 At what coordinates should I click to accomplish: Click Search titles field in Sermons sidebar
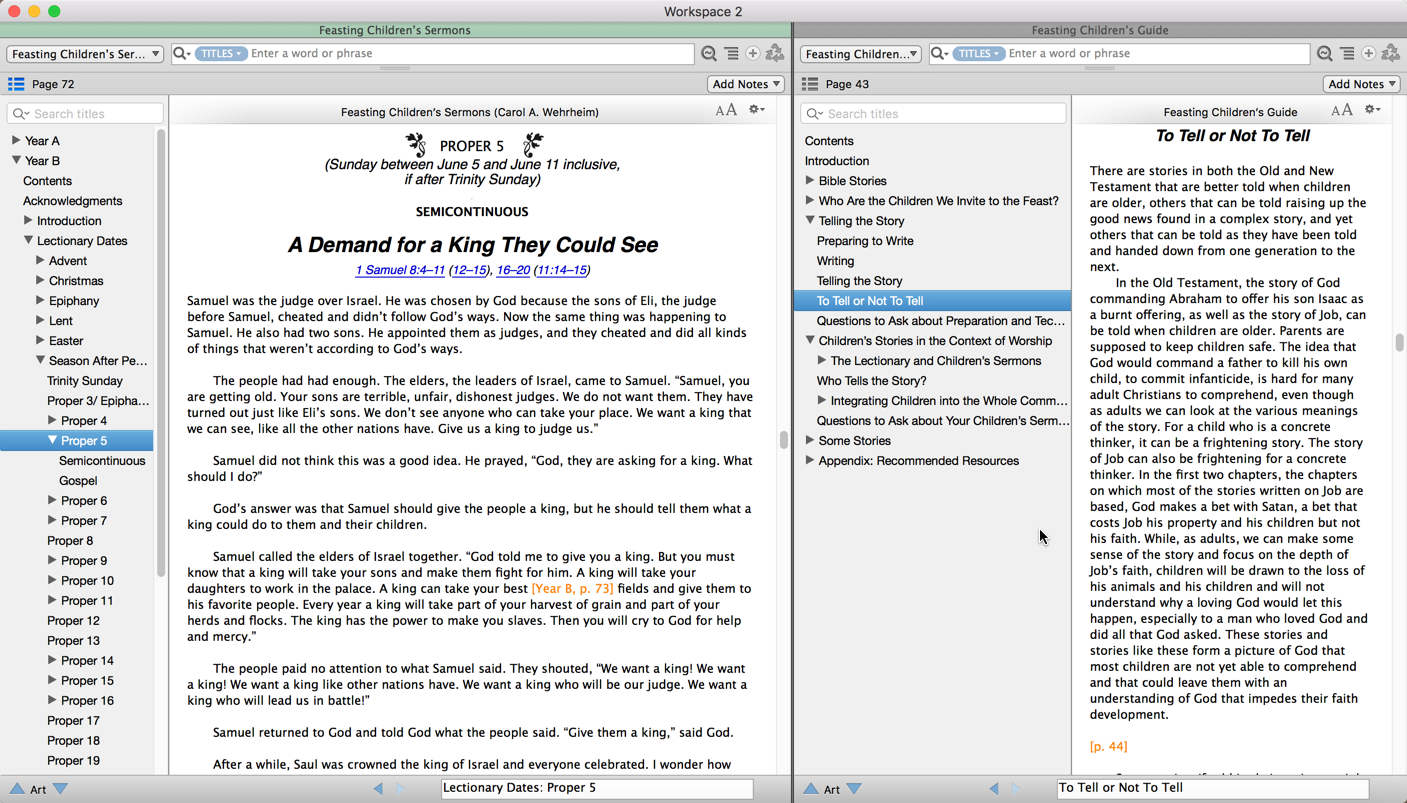click(x=85, y=114)
